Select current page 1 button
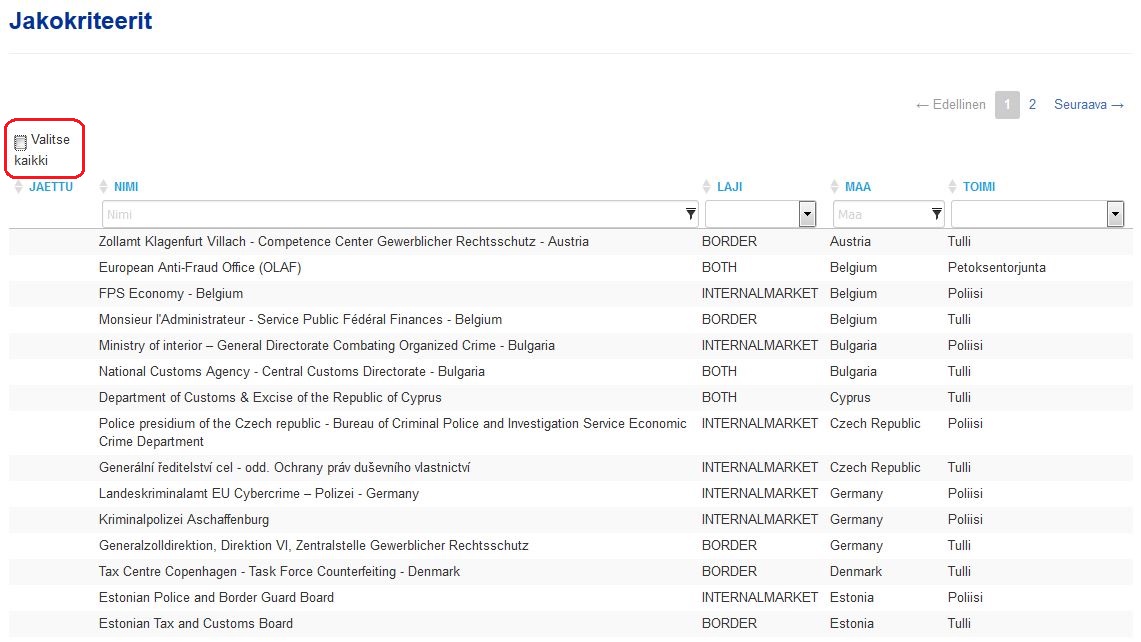 1007,105
